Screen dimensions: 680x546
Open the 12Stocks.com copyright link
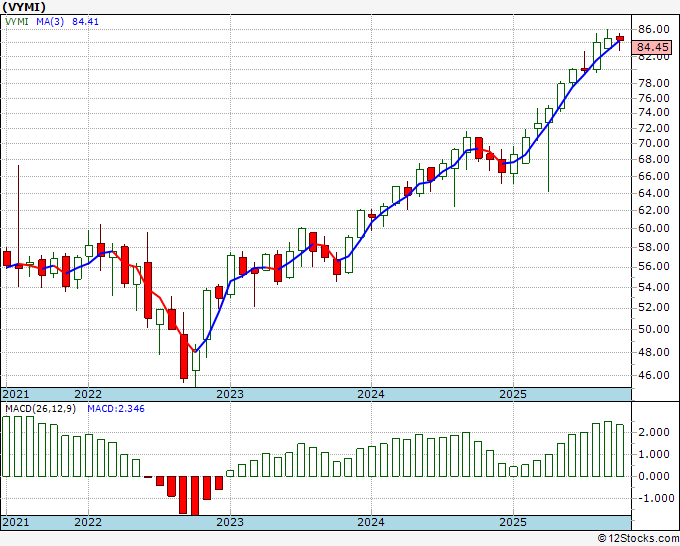638,539
